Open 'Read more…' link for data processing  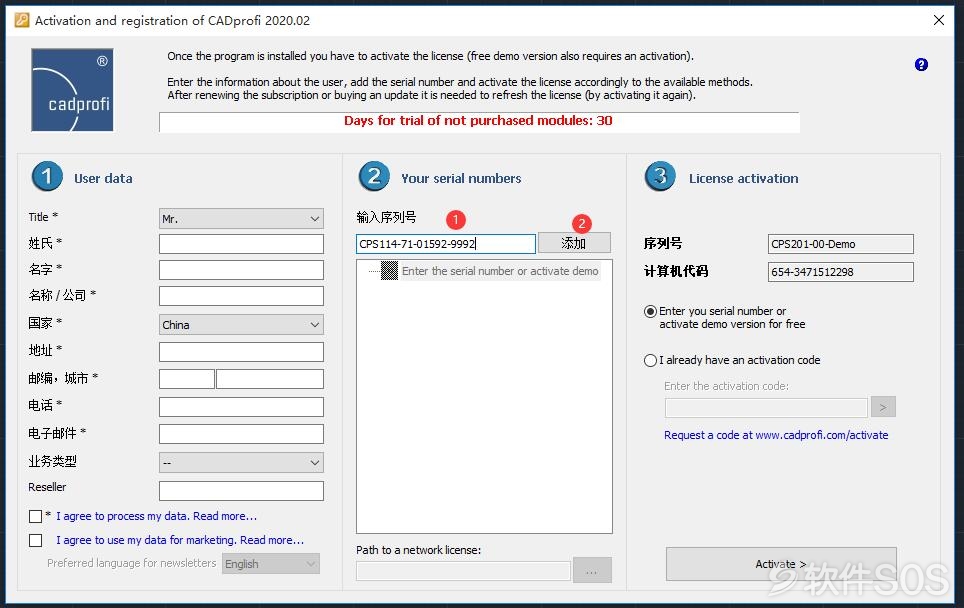(x=225, y=516)
